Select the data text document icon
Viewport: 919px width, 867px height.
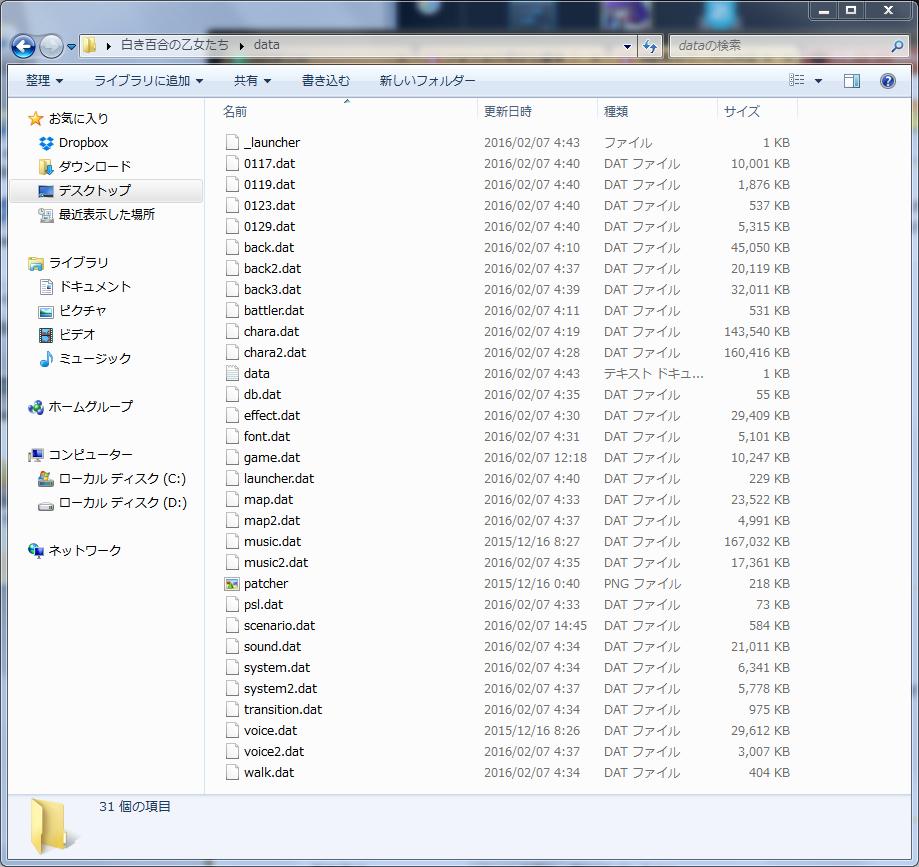(x=232, y=373)
